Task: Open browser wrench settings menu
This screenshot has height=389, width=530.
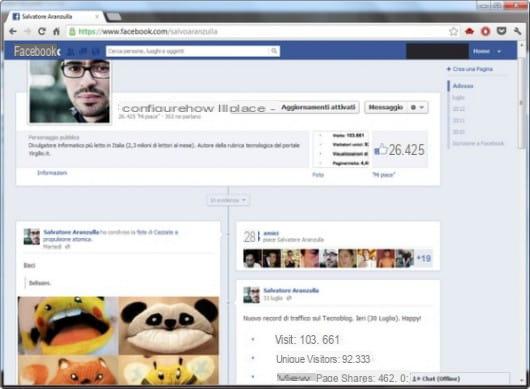Action: (x=517, y=31)
